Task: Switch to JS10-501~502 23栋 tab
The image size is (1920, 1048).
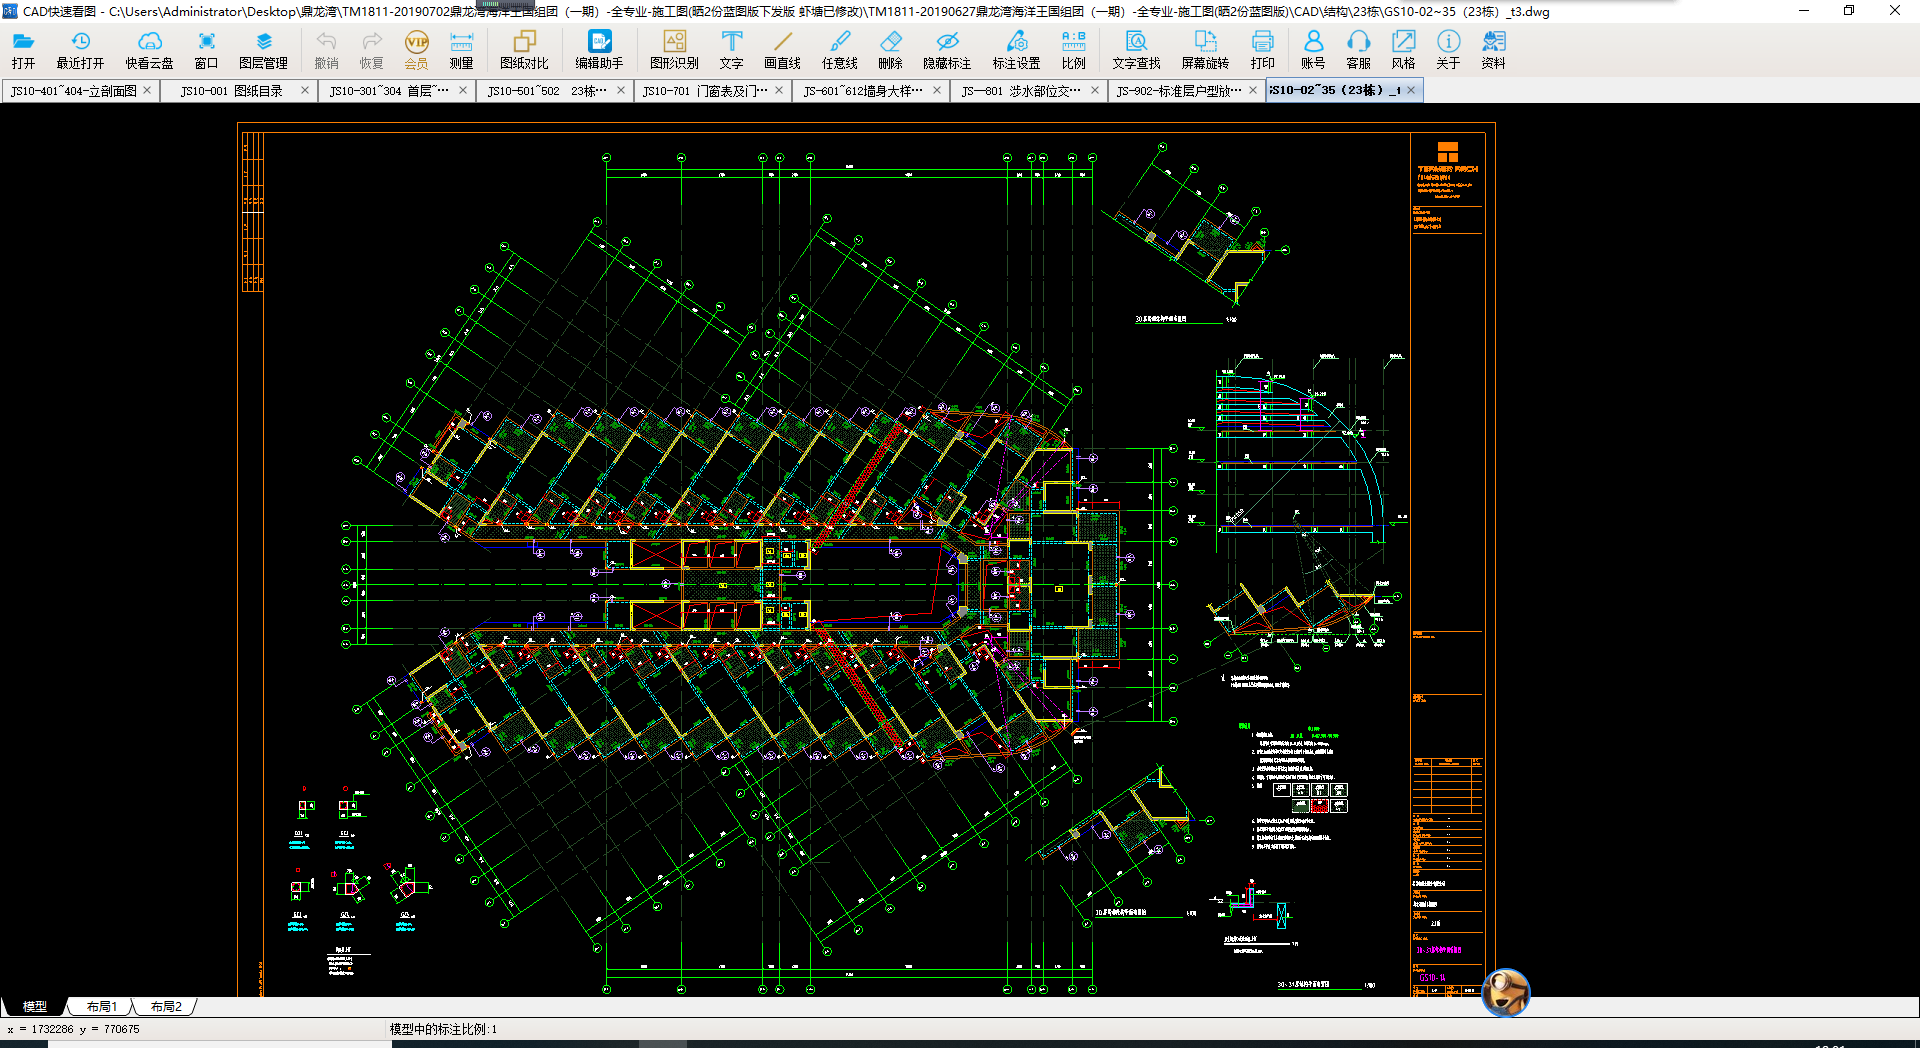Action: (x=547, y=91)
